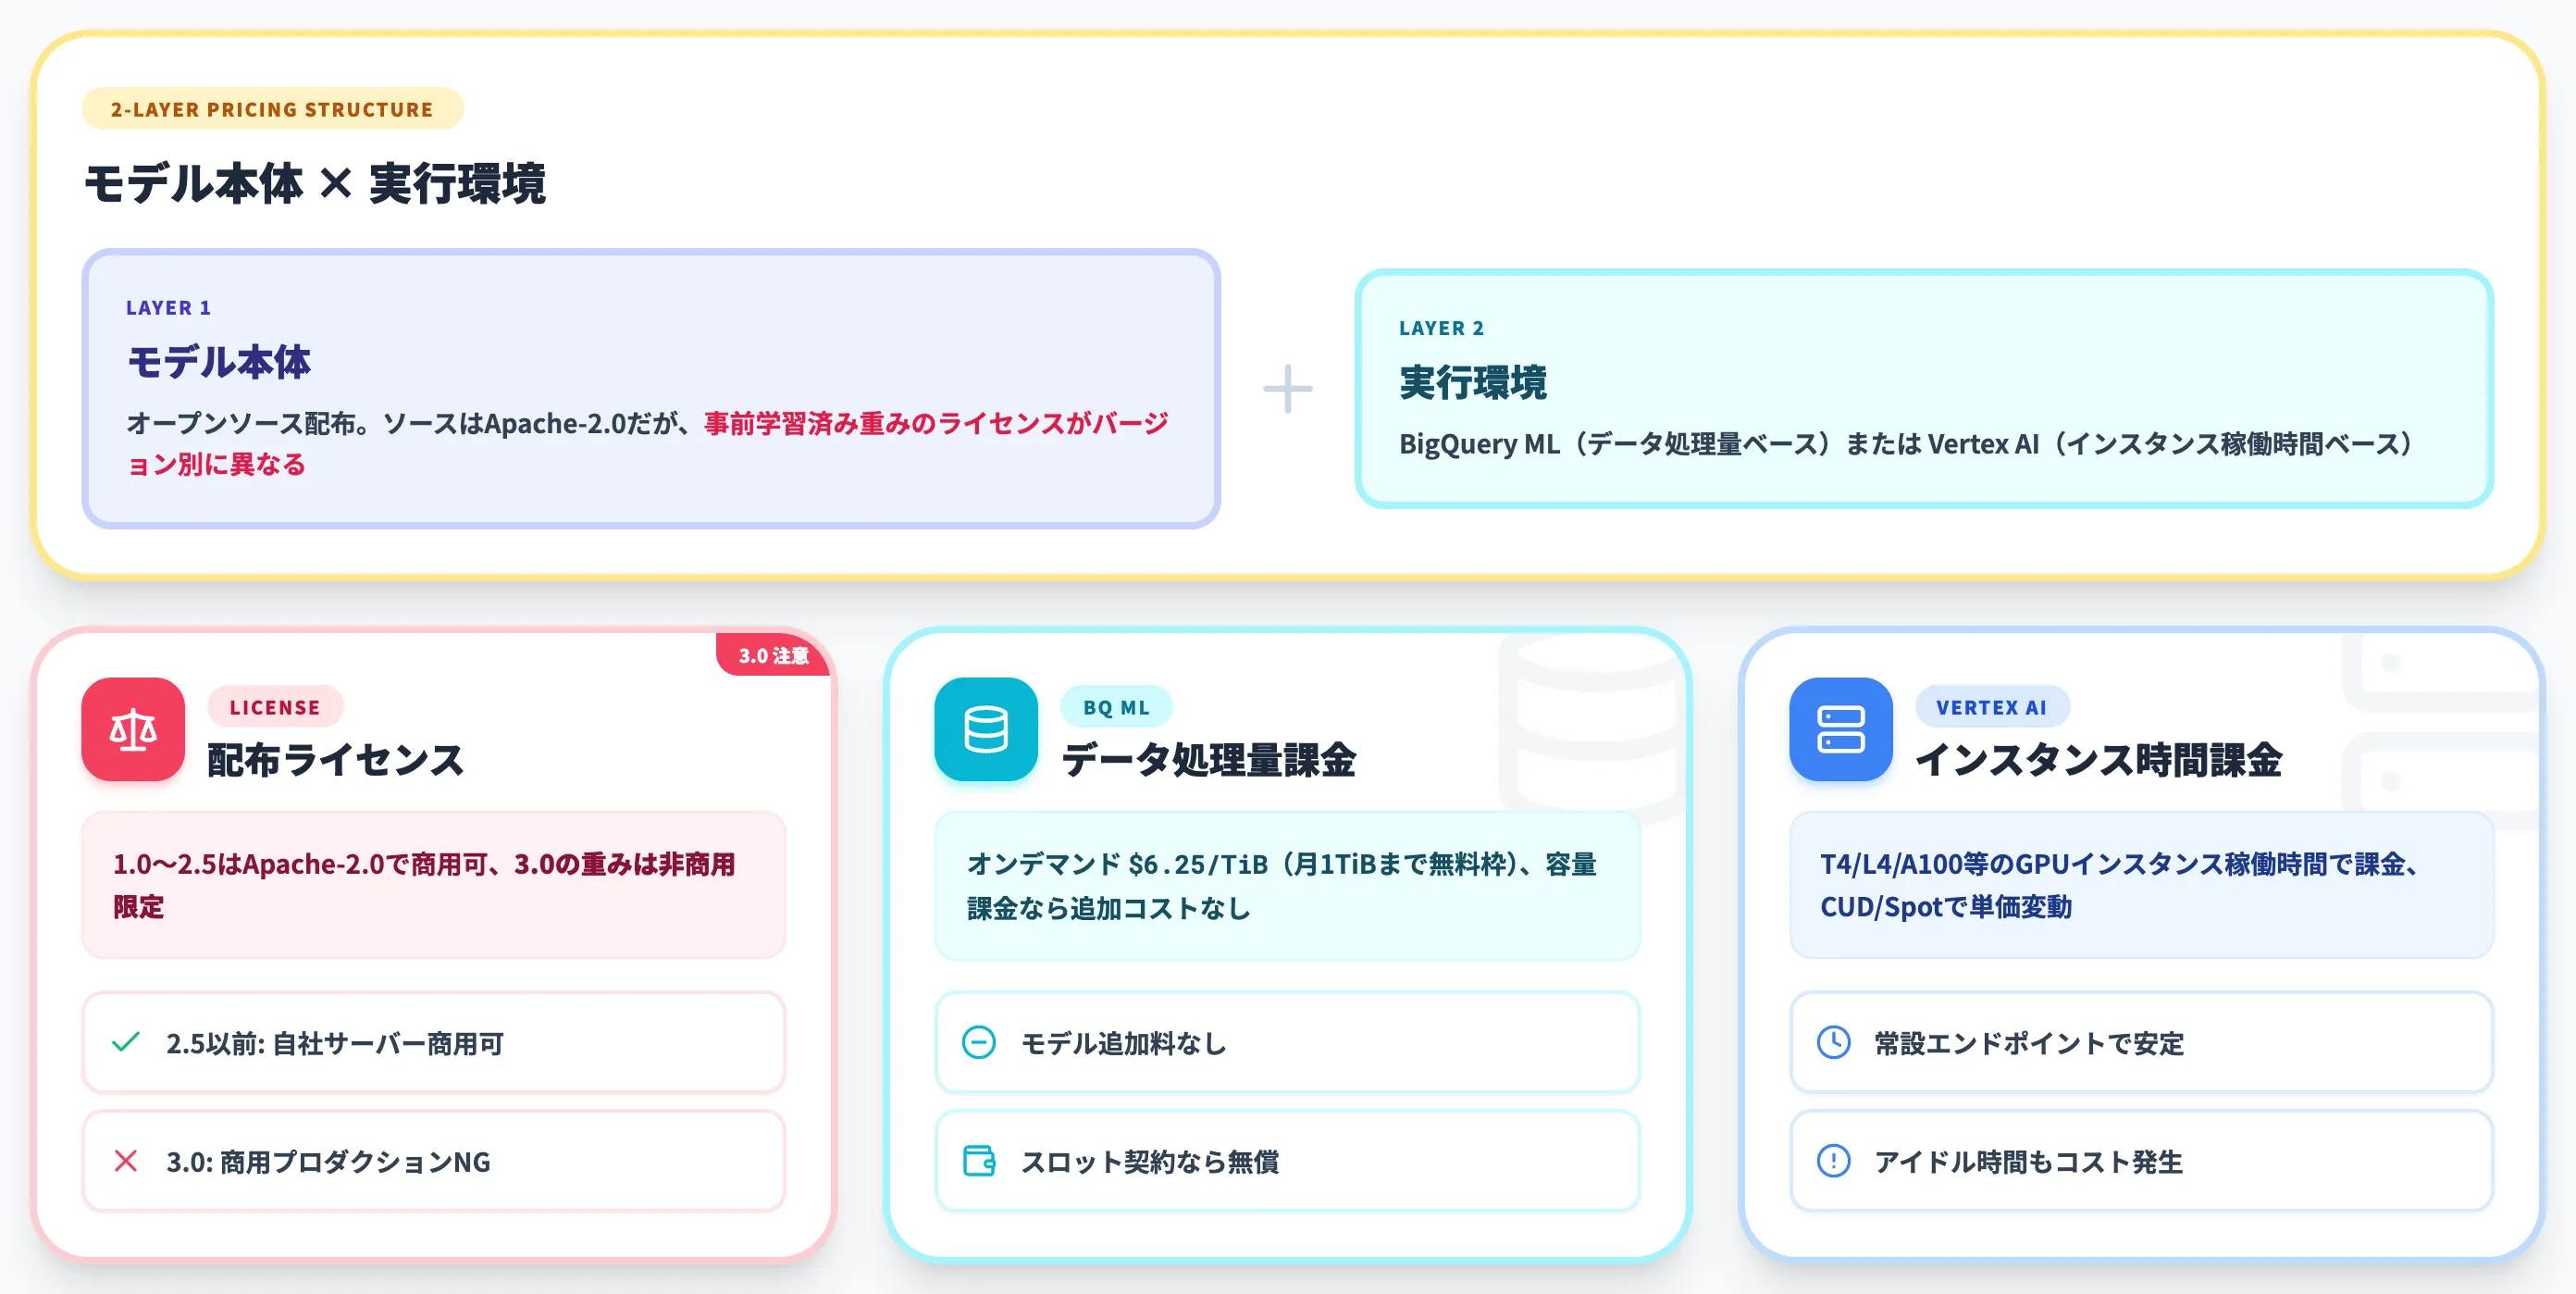
Task: Select the 2.5以前: 自社サーバー商用可 row
Action: coord(434,1042)
